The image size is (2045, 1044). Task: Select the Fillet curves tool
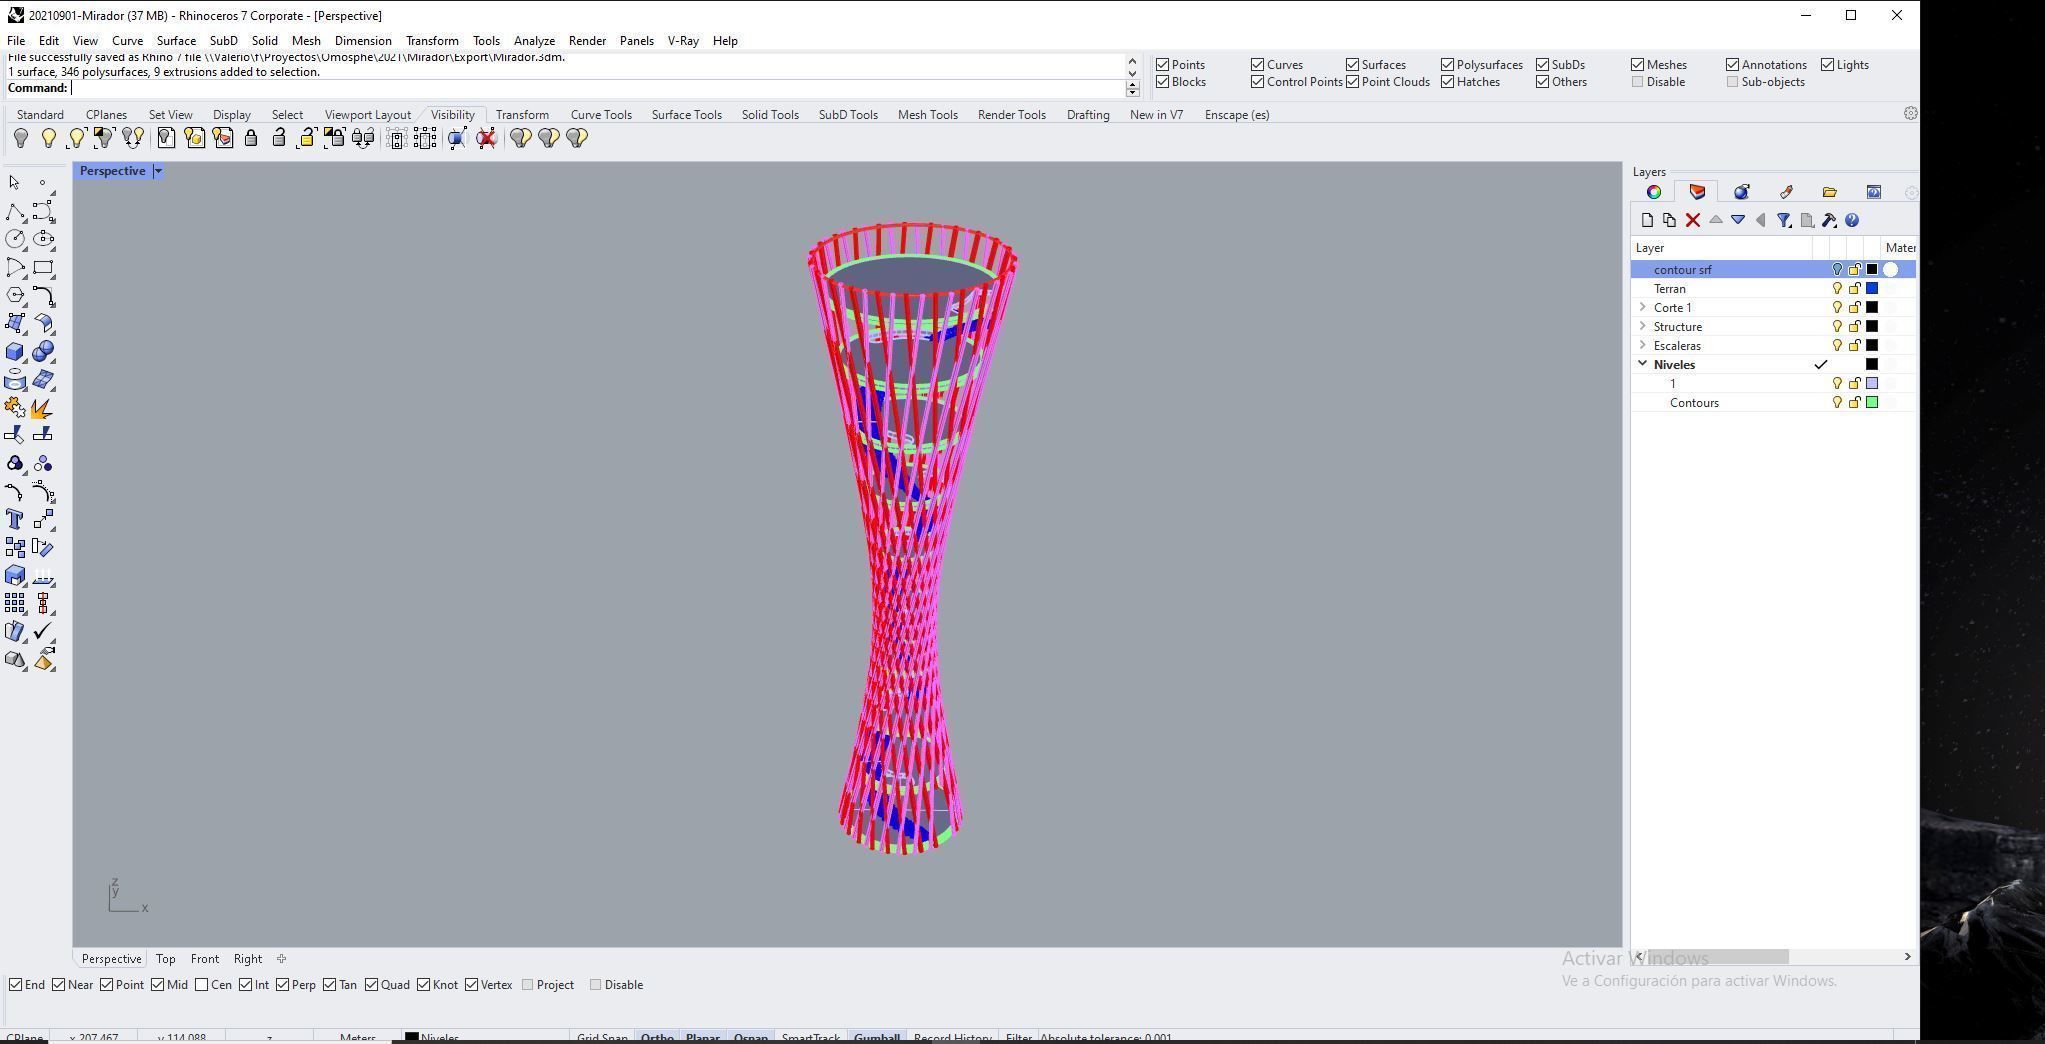point(43,295)
